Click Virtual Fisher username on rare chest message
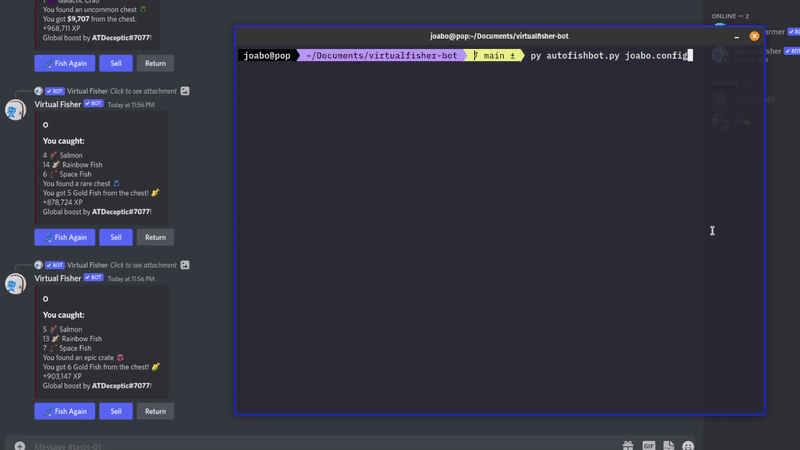Viewport: 800px width, 450px height. [58, 104]
